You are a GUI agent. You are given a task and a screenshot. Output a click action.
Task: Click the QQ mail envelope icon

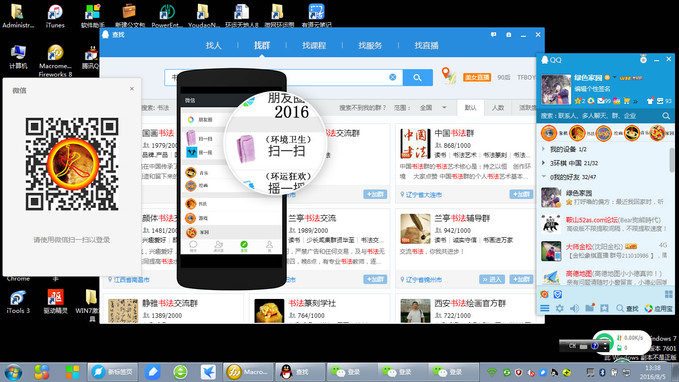[x=601, y=101]
